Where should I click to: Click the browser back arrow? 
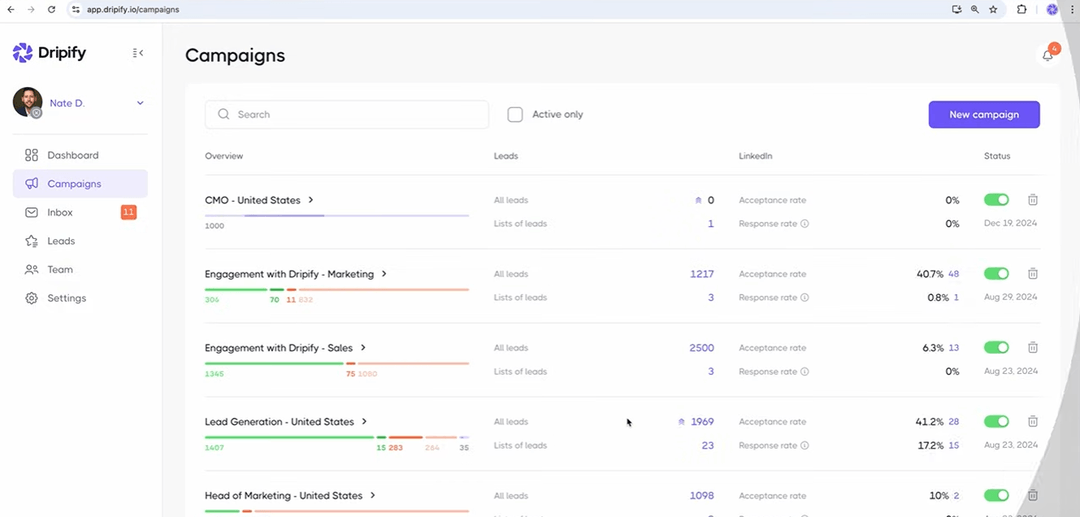coord(10,10)
